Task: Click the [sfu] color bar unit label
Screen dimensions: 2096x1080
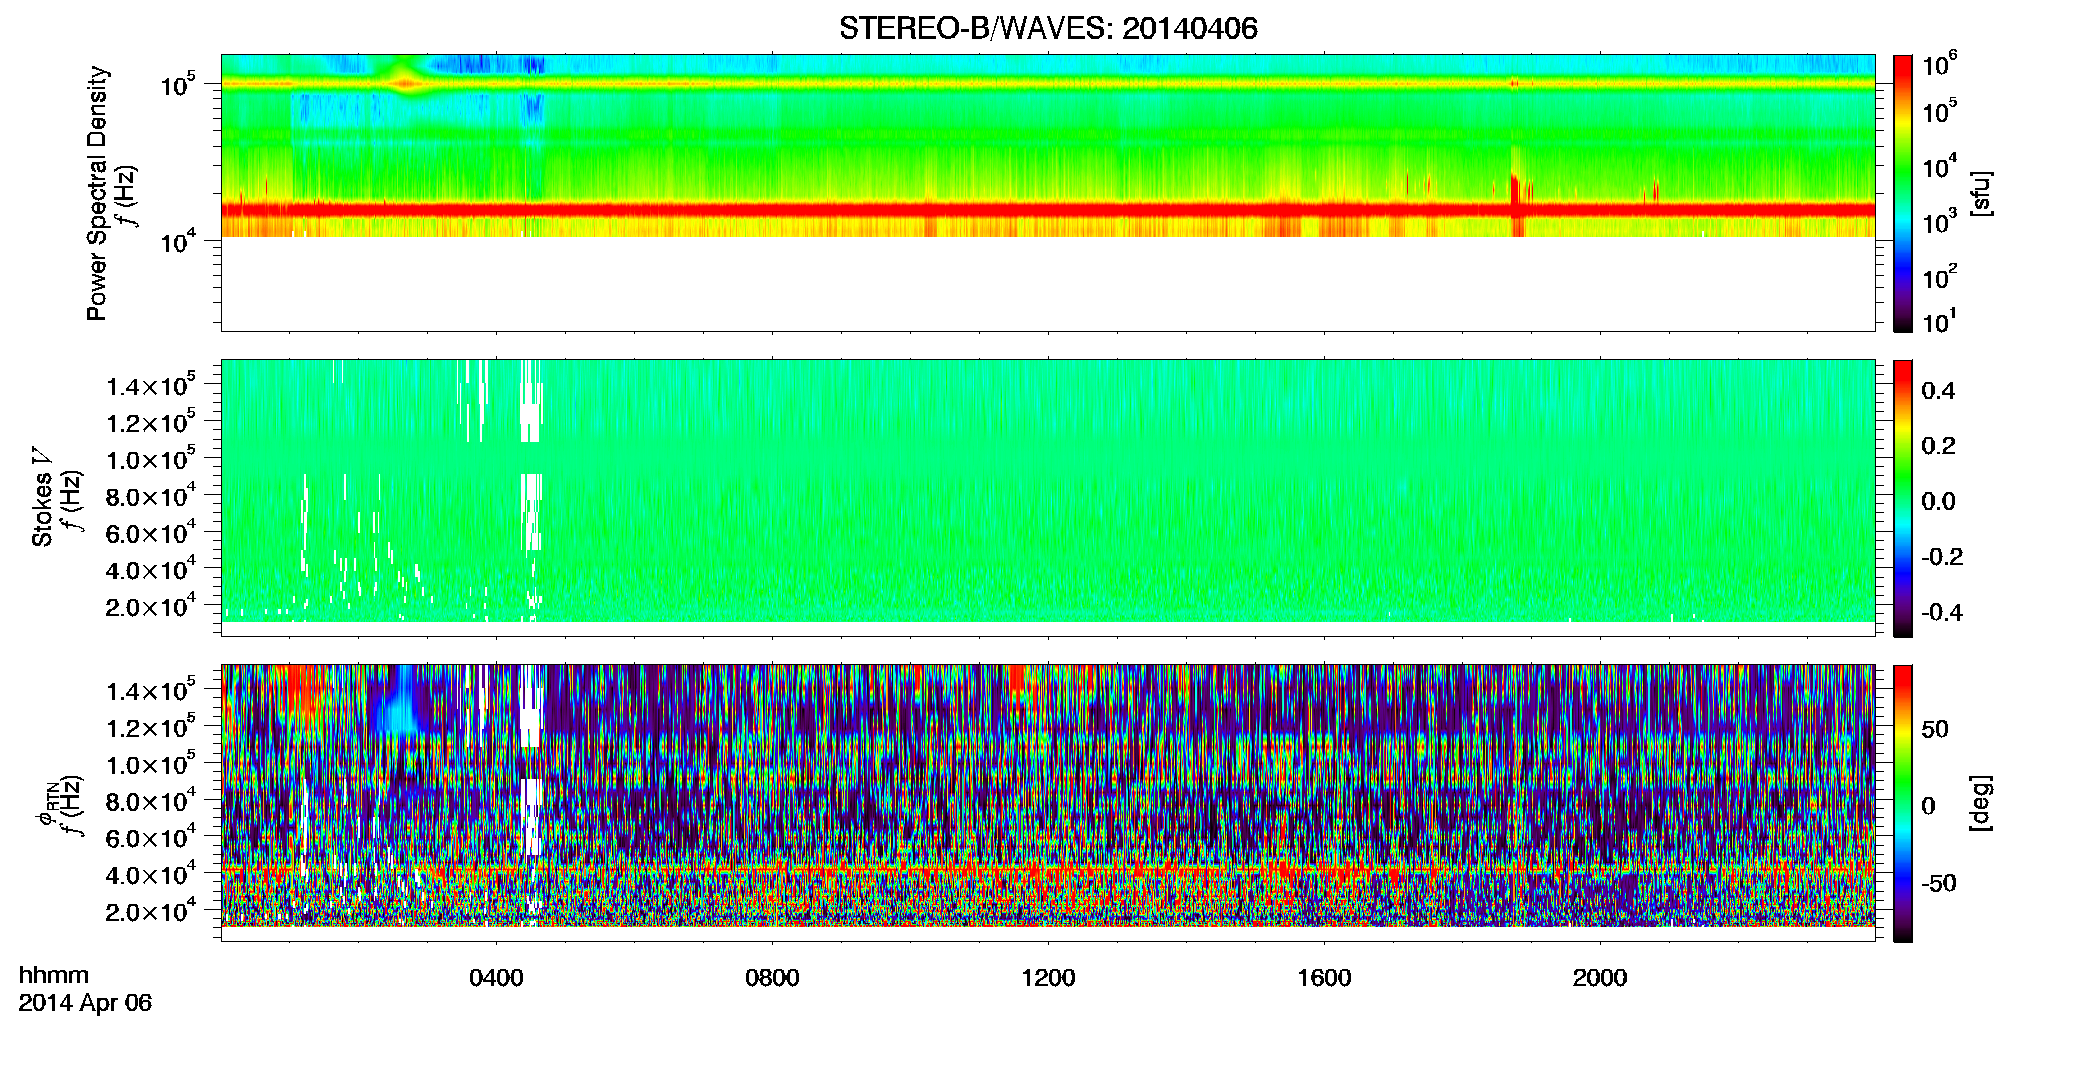Action: [1980, 193]
